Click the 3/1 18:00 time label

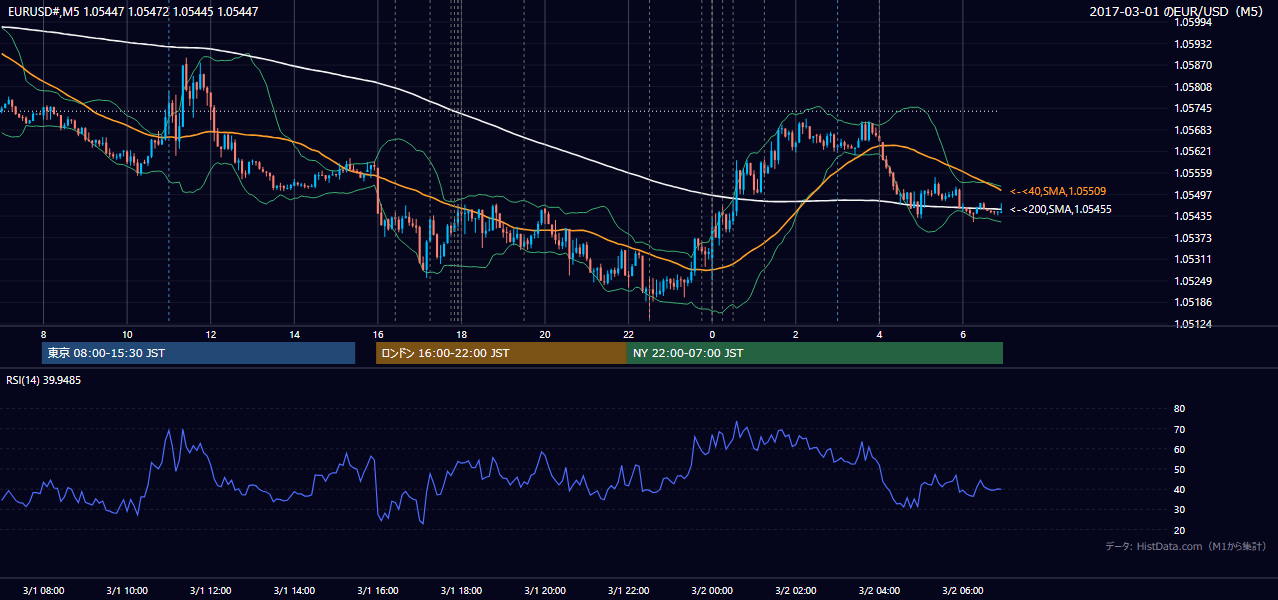[x=461, y=591]
